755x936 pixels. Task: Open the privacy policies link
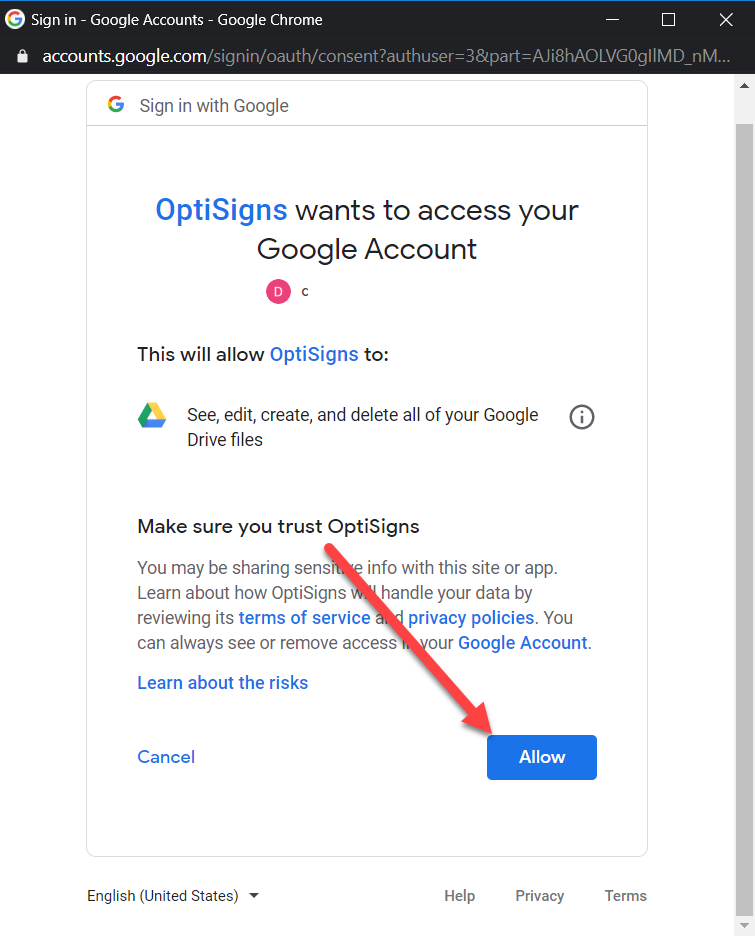471,618
